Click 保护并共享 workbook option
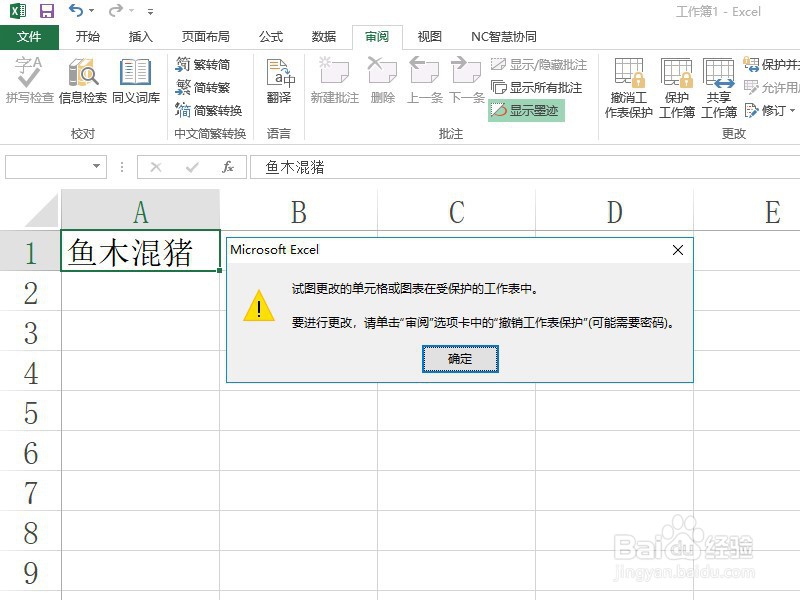The width and height of the screenshot is (800, 600). (x=771, y=65)
